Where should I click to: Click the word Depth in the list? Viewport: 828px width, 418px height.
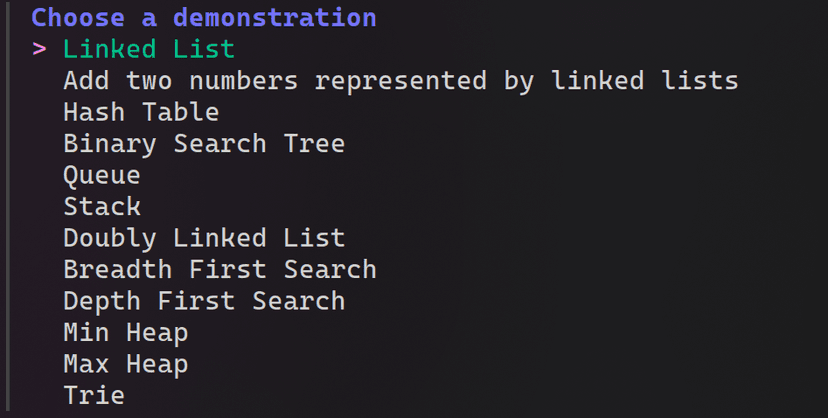pyautogui.click(x=102, y=301)
